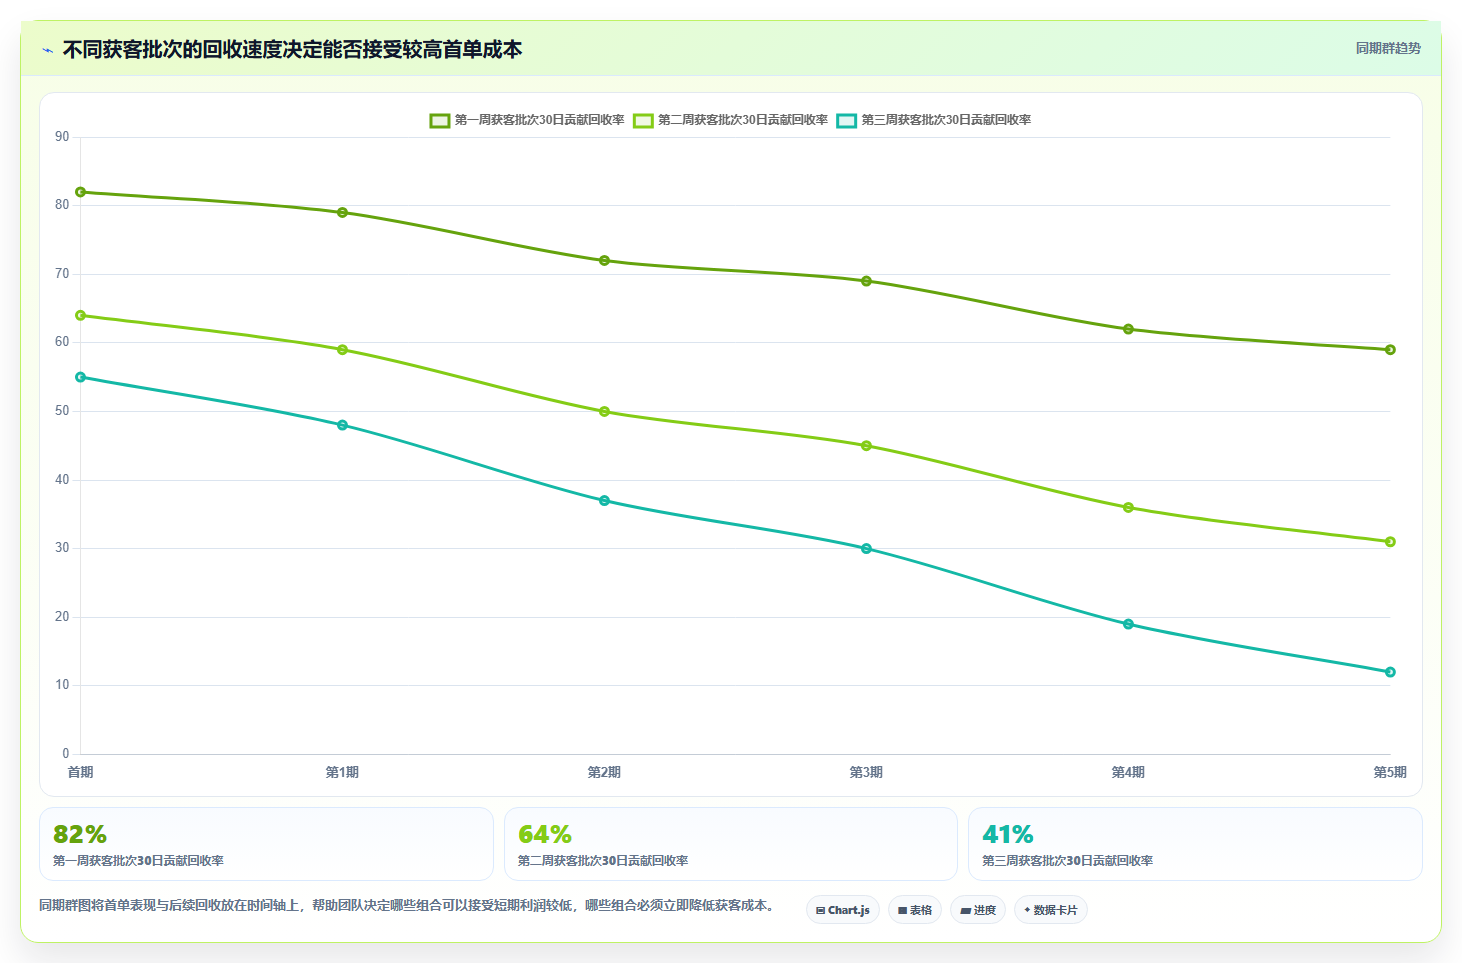Click the dark green data point at 第1期

pos(342,212)
